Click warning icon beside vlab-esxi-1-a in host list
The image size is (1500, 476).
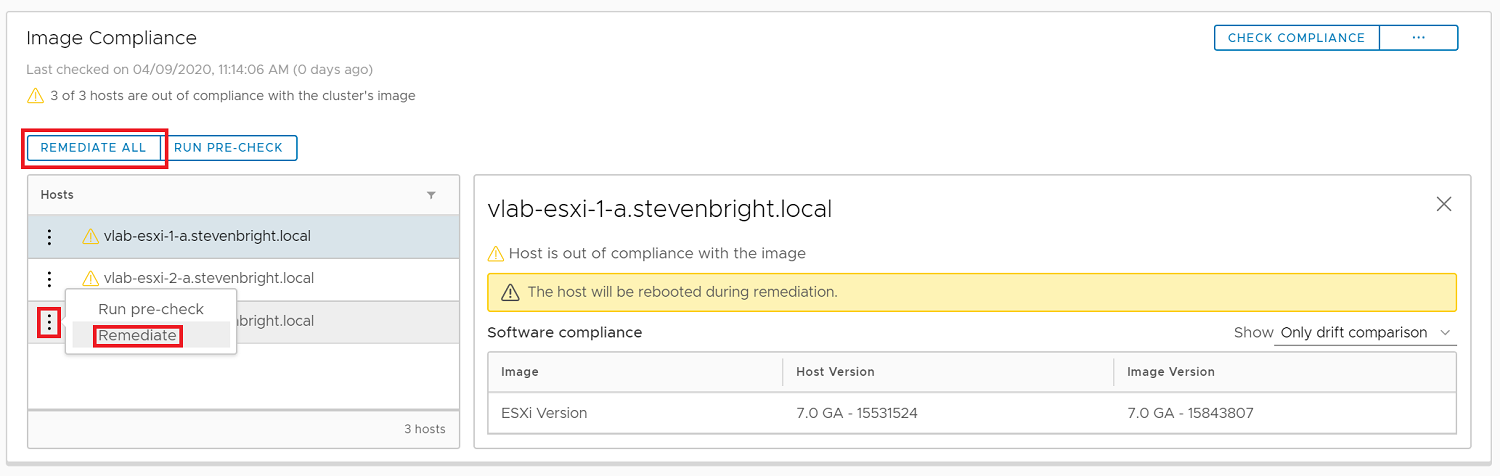point(90,237)
